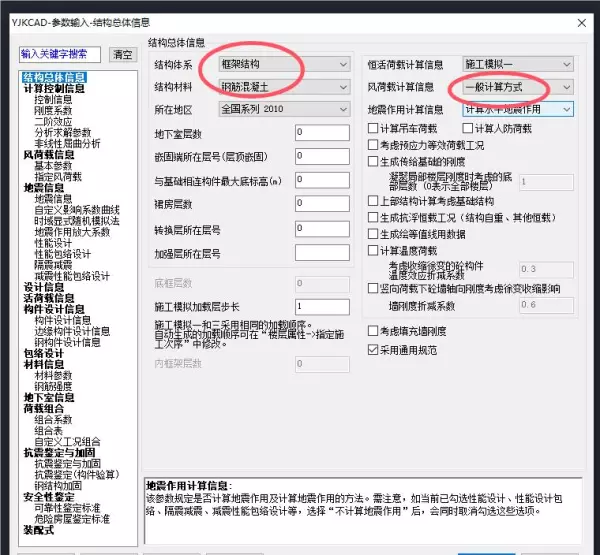Screen dimensions: 600x555
Task: Select 性能包络设计 tree item
Action: [63, 254]
